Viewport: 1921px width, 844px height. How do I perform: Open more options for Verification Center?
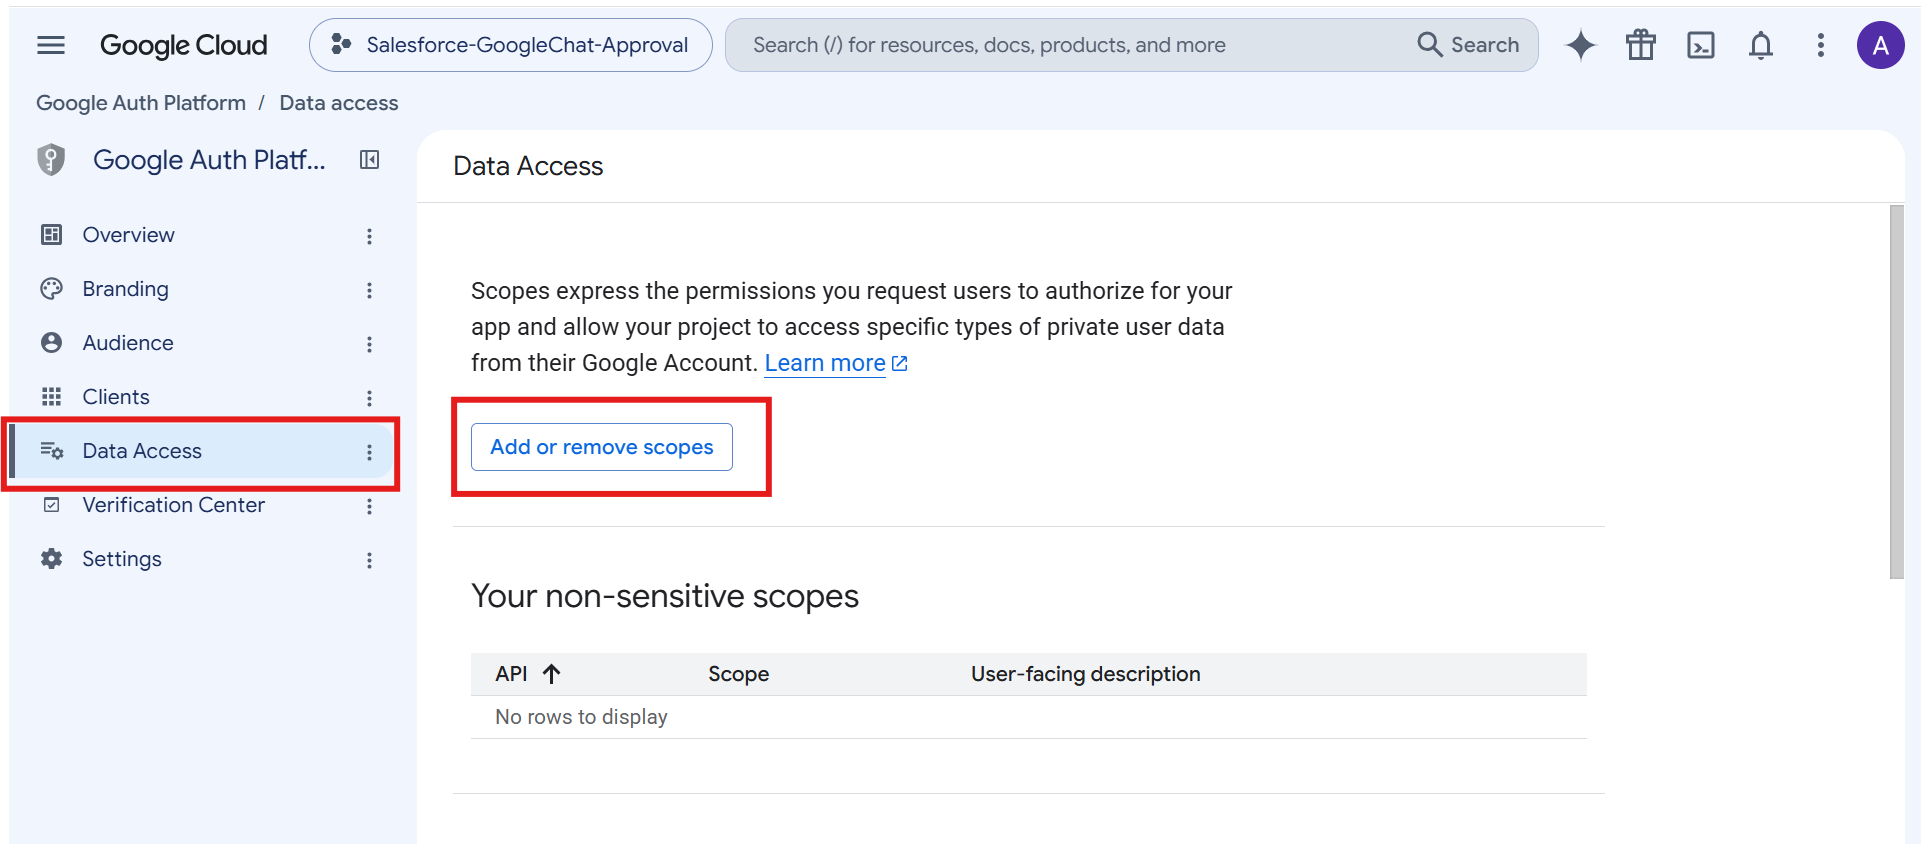coord(370,506)
